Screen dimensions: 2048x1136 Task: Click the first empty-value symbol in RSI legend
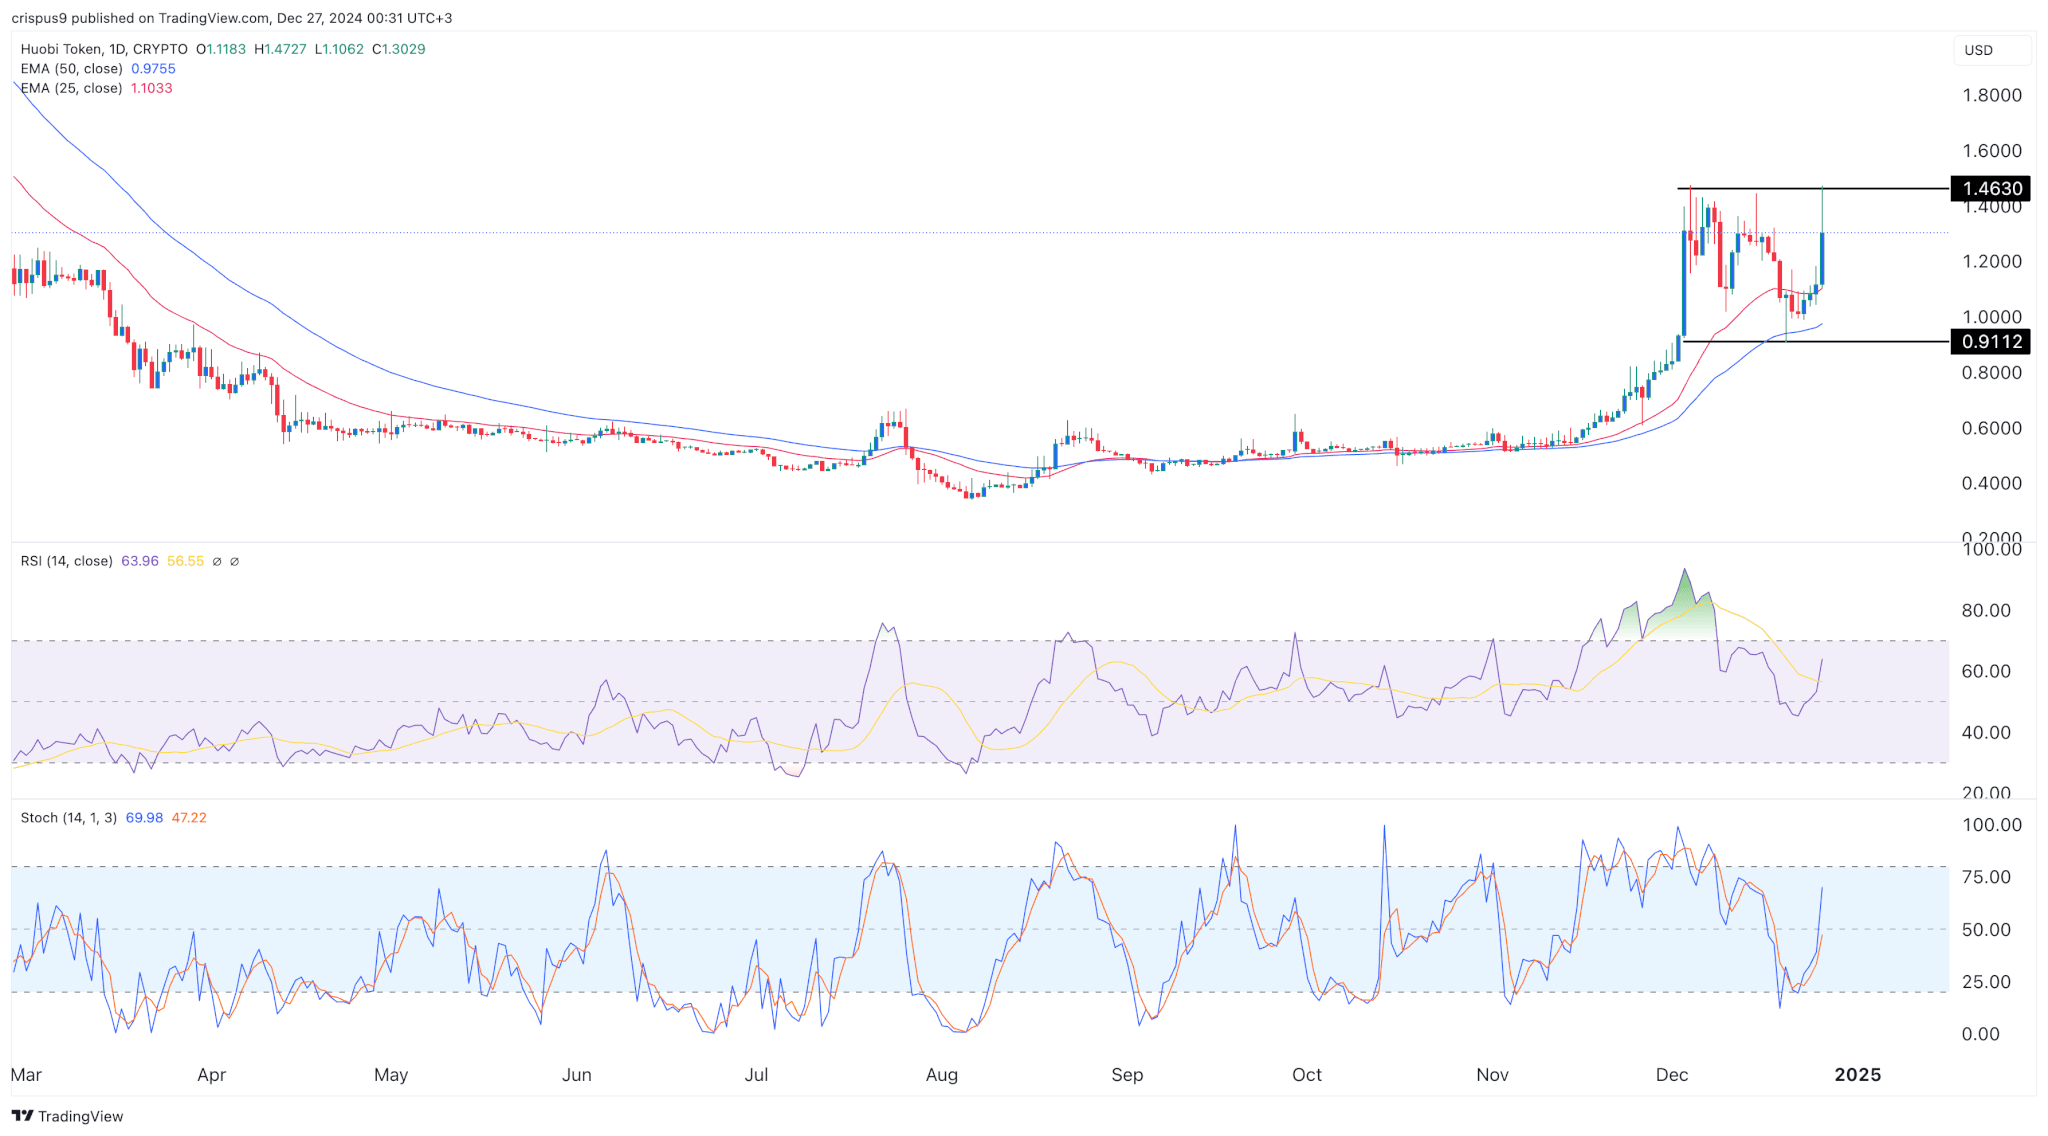click(217, 562)
